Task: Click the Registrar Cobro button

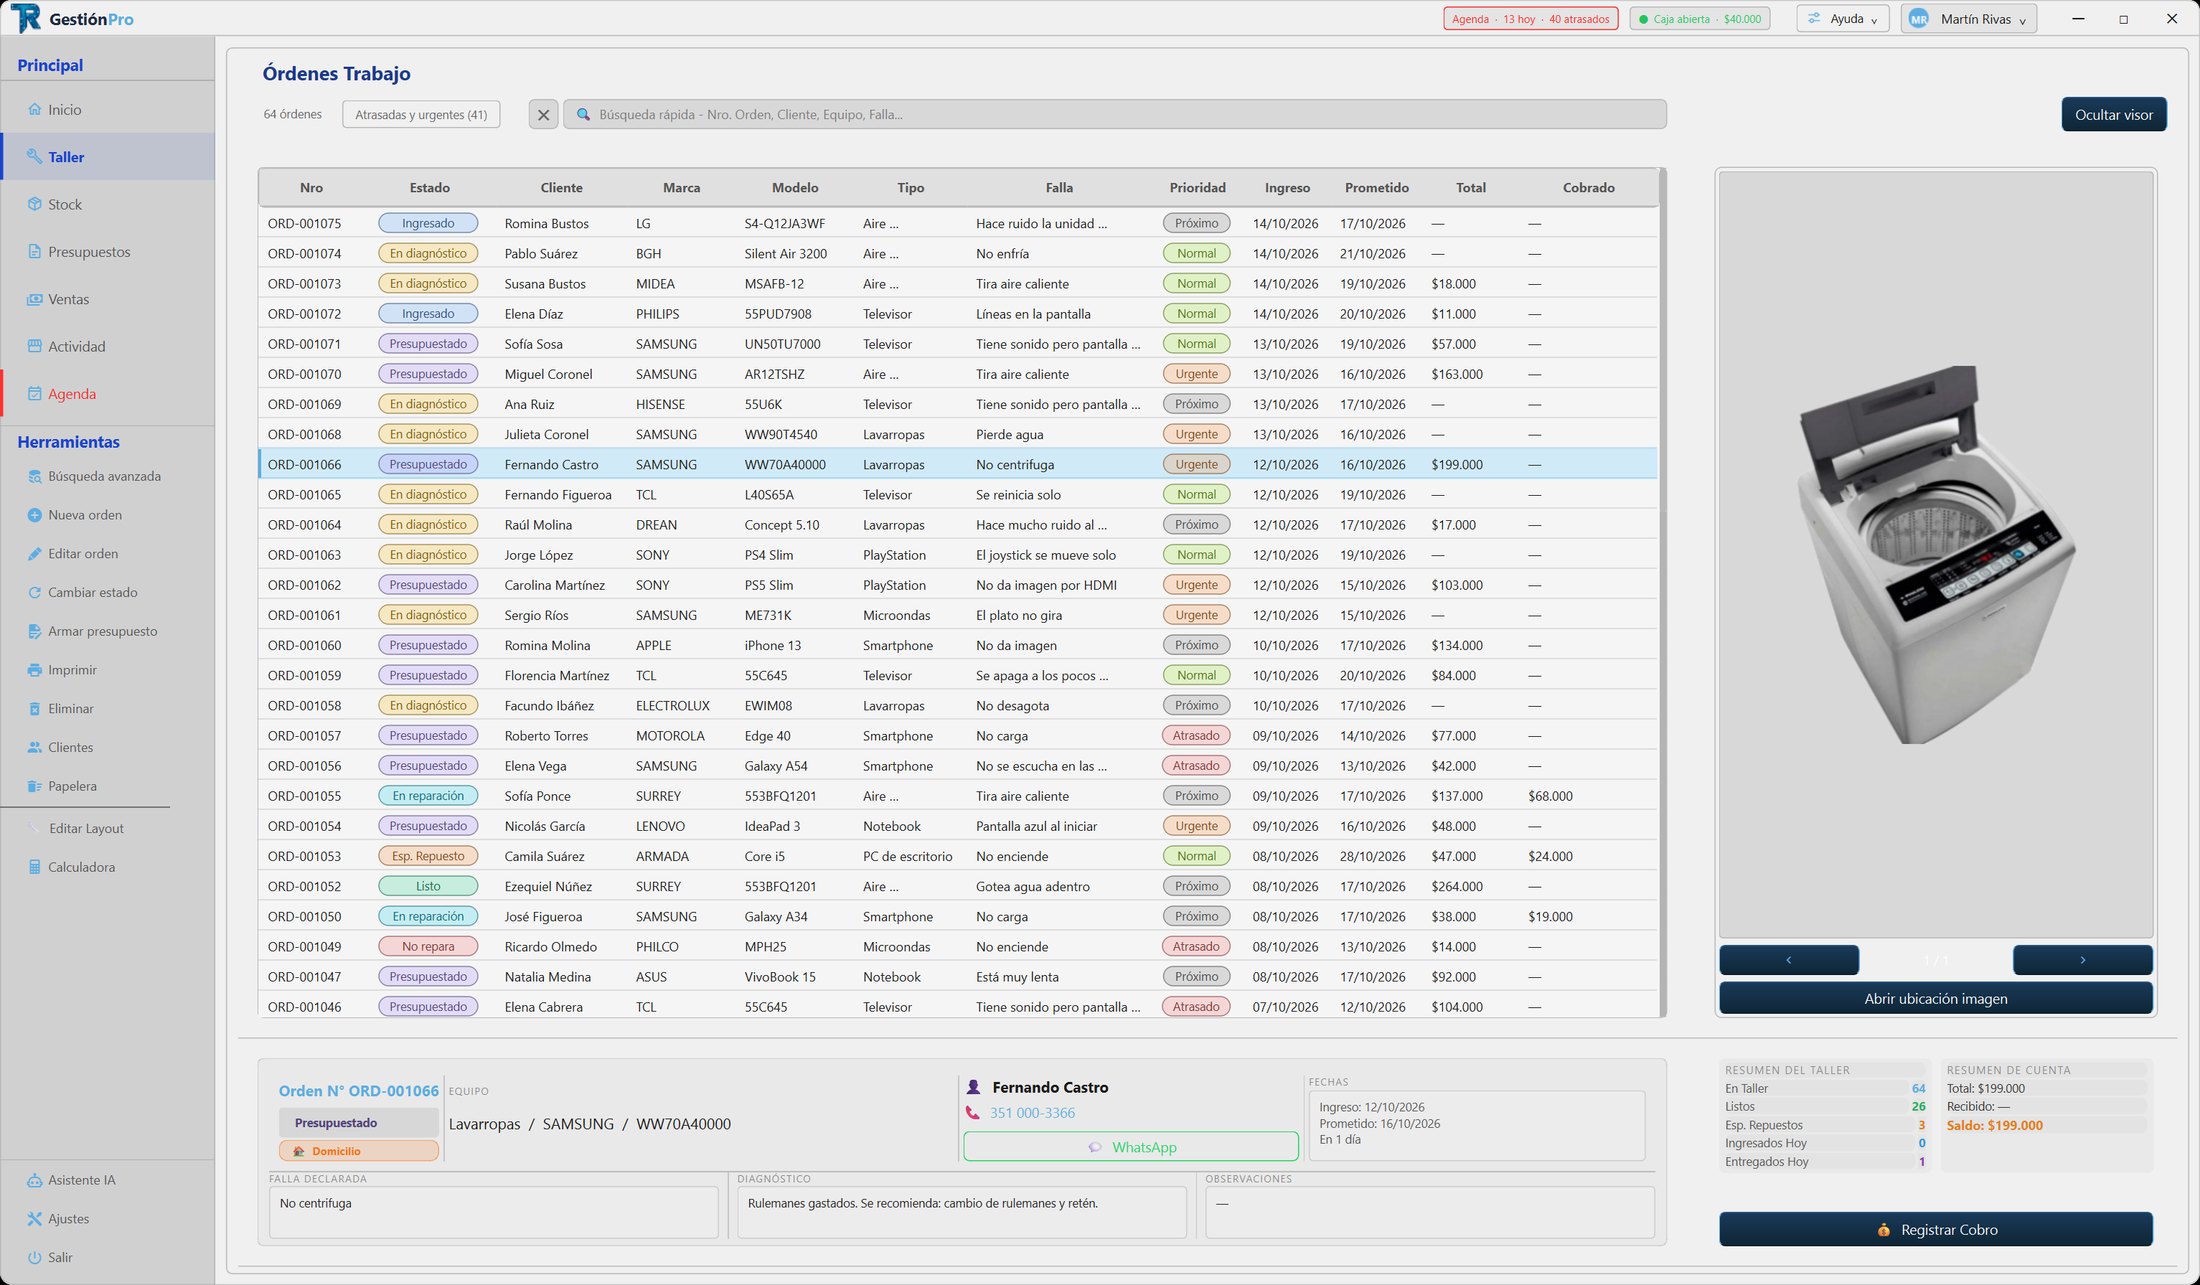Action: click(x=1936, y=1230)
